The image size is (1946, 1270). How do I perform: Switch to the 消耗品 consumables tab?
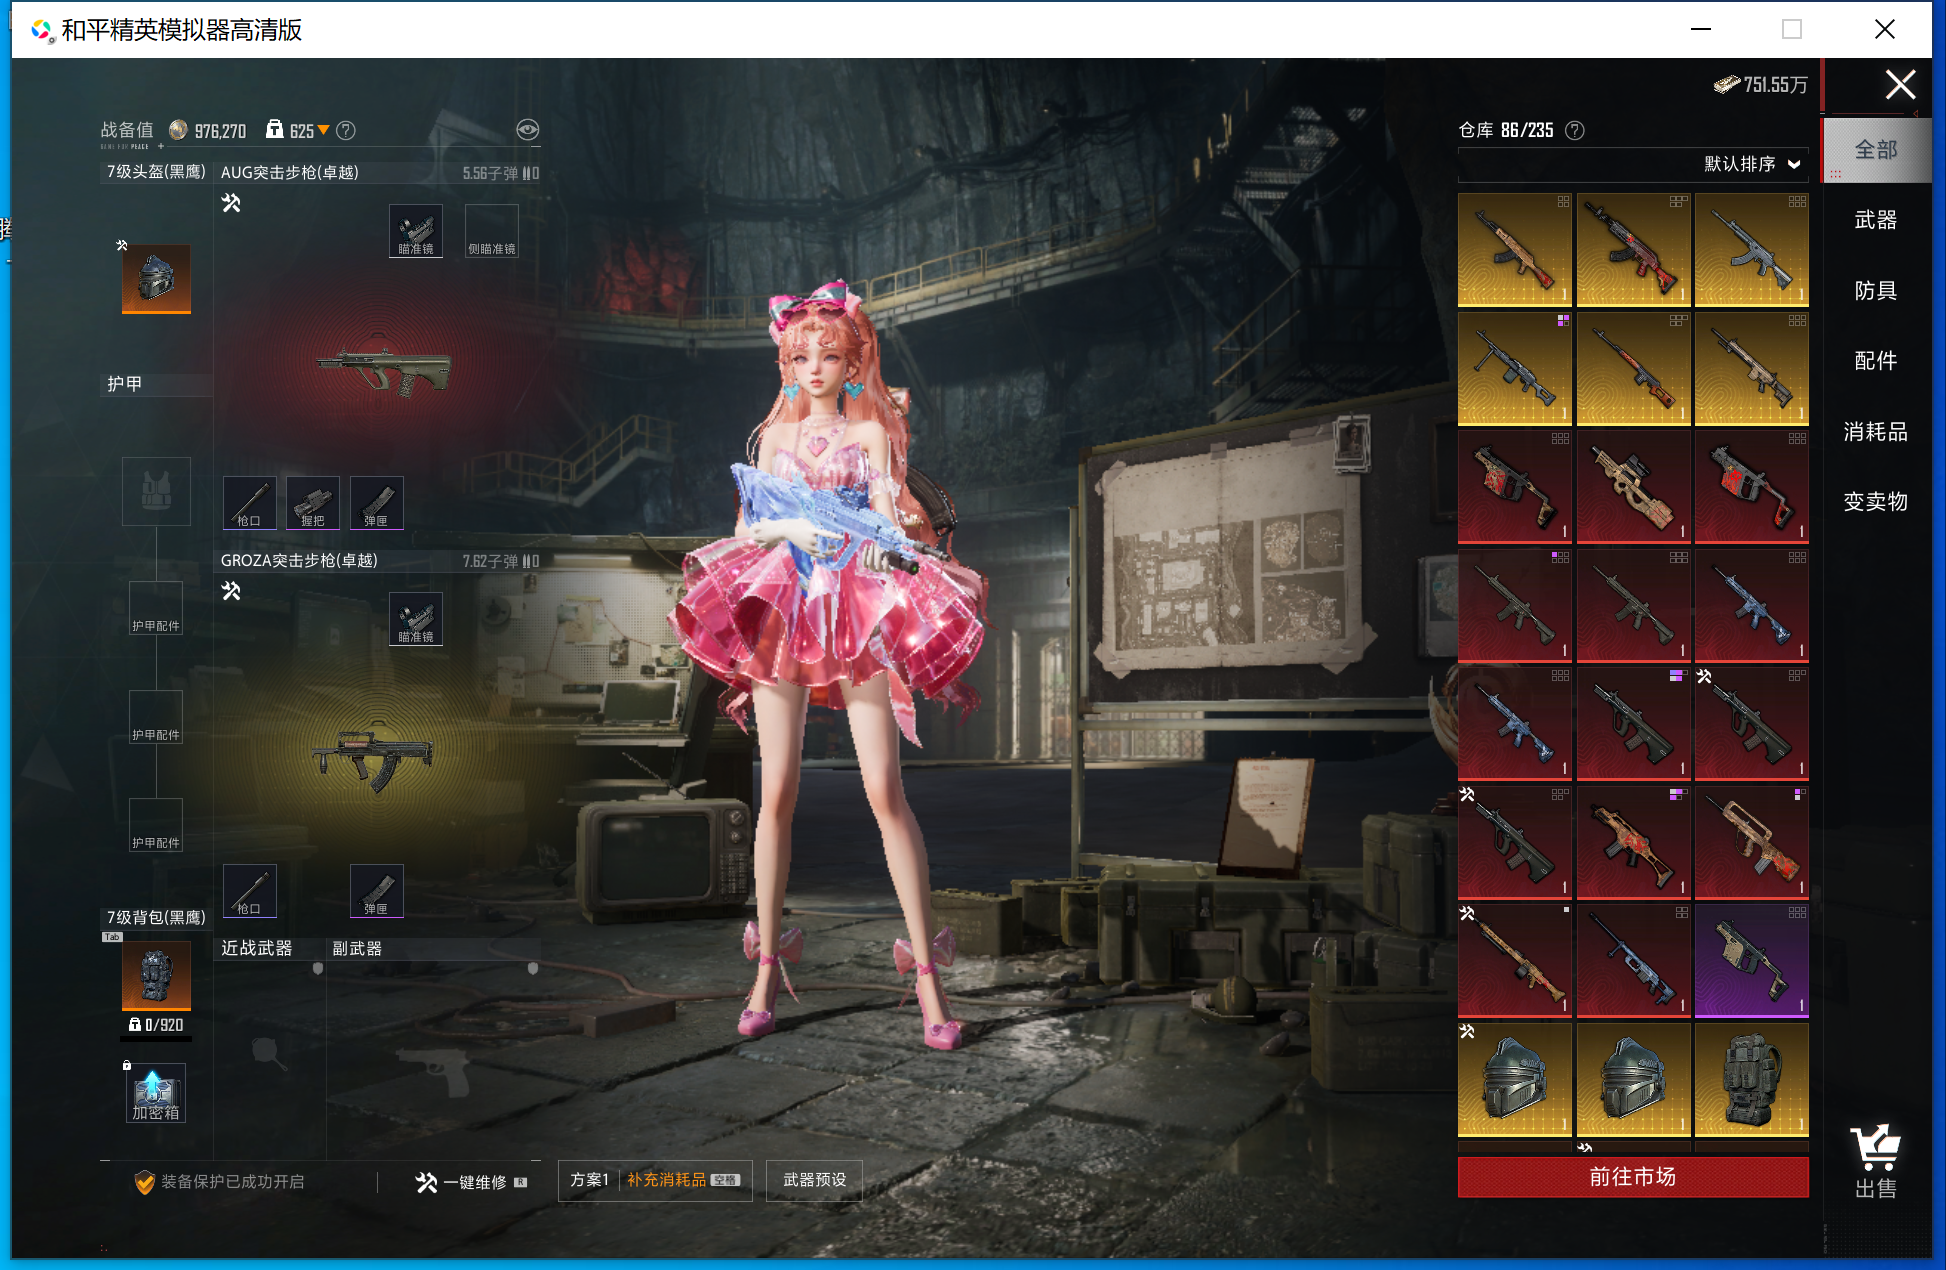(1875, 432)
